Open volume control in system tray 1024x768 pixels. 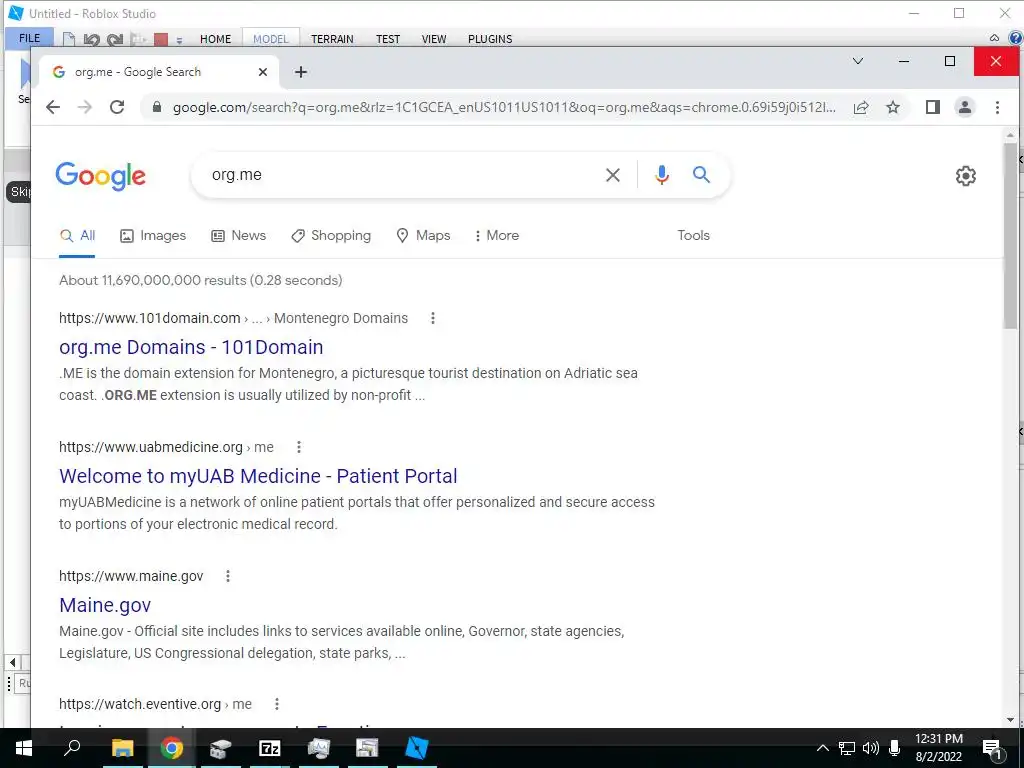(x=871, y=748)
